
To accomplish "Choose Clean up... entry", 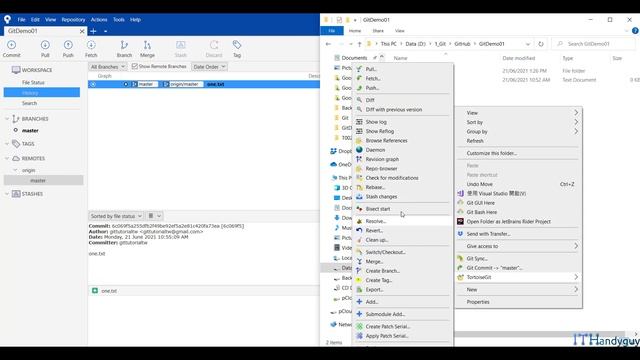I will click(x=403, y=240).
